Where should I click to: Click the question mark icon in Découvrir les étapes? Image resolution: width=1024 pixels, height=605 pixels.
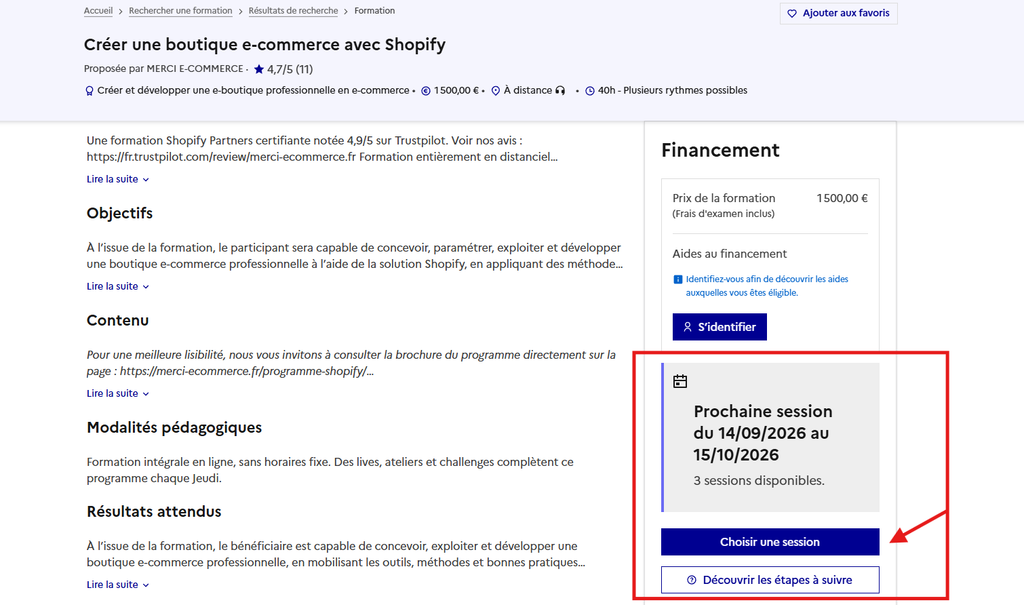[692, 580]
